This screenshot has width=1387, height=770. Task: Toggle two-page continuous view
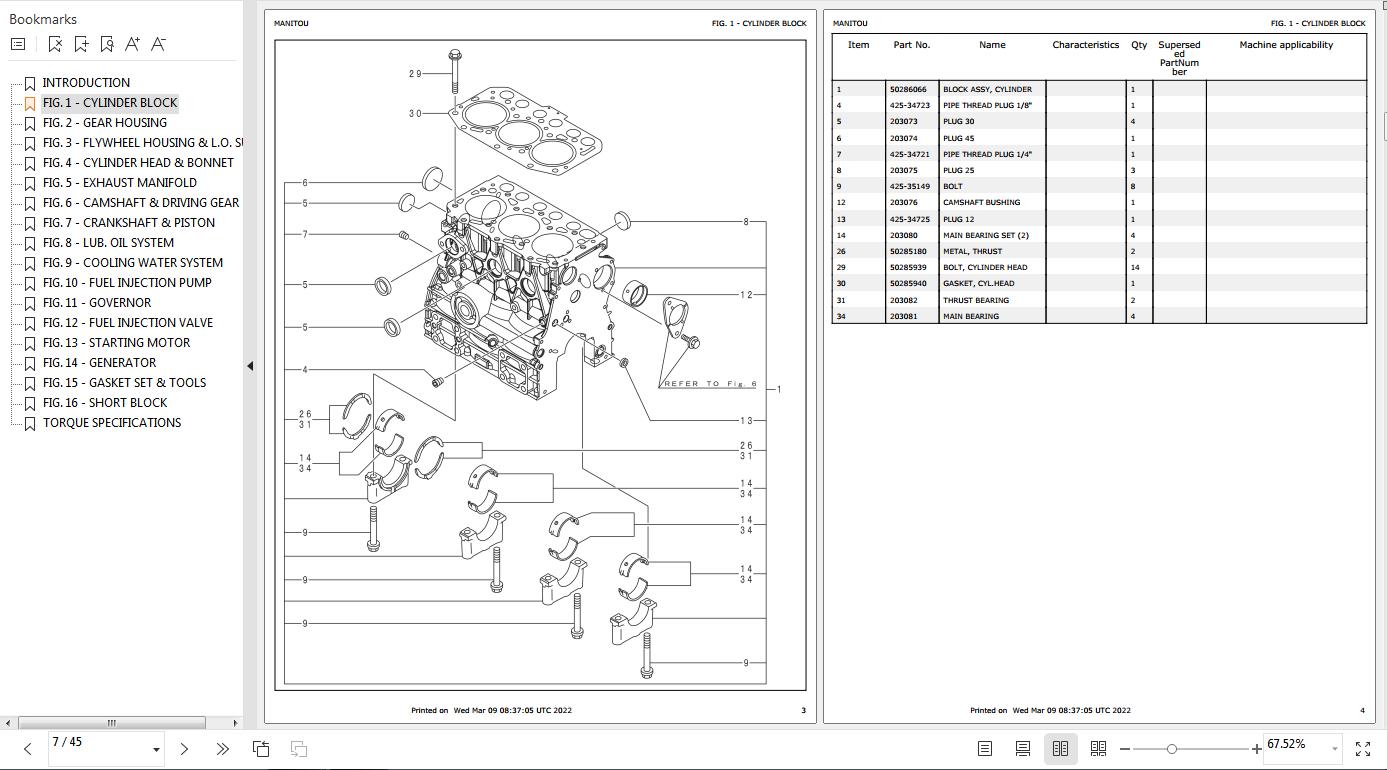(x=1098, y=749)
